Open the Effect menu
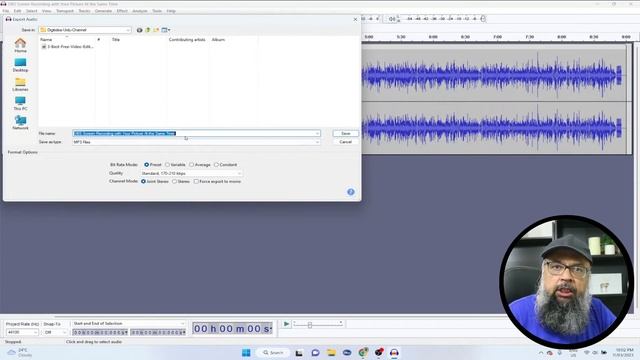The height and width of the screenshot is (360, 640). click(122, 11)
